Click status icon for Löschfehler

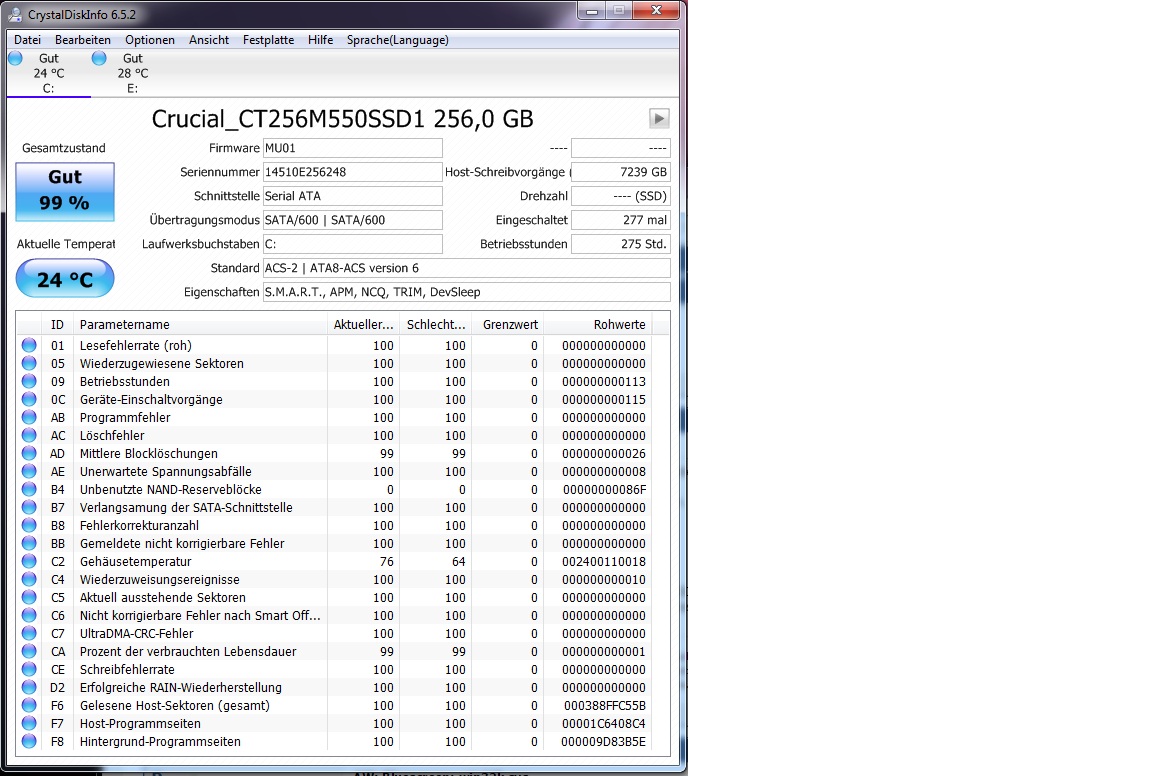tap(29, 435)
